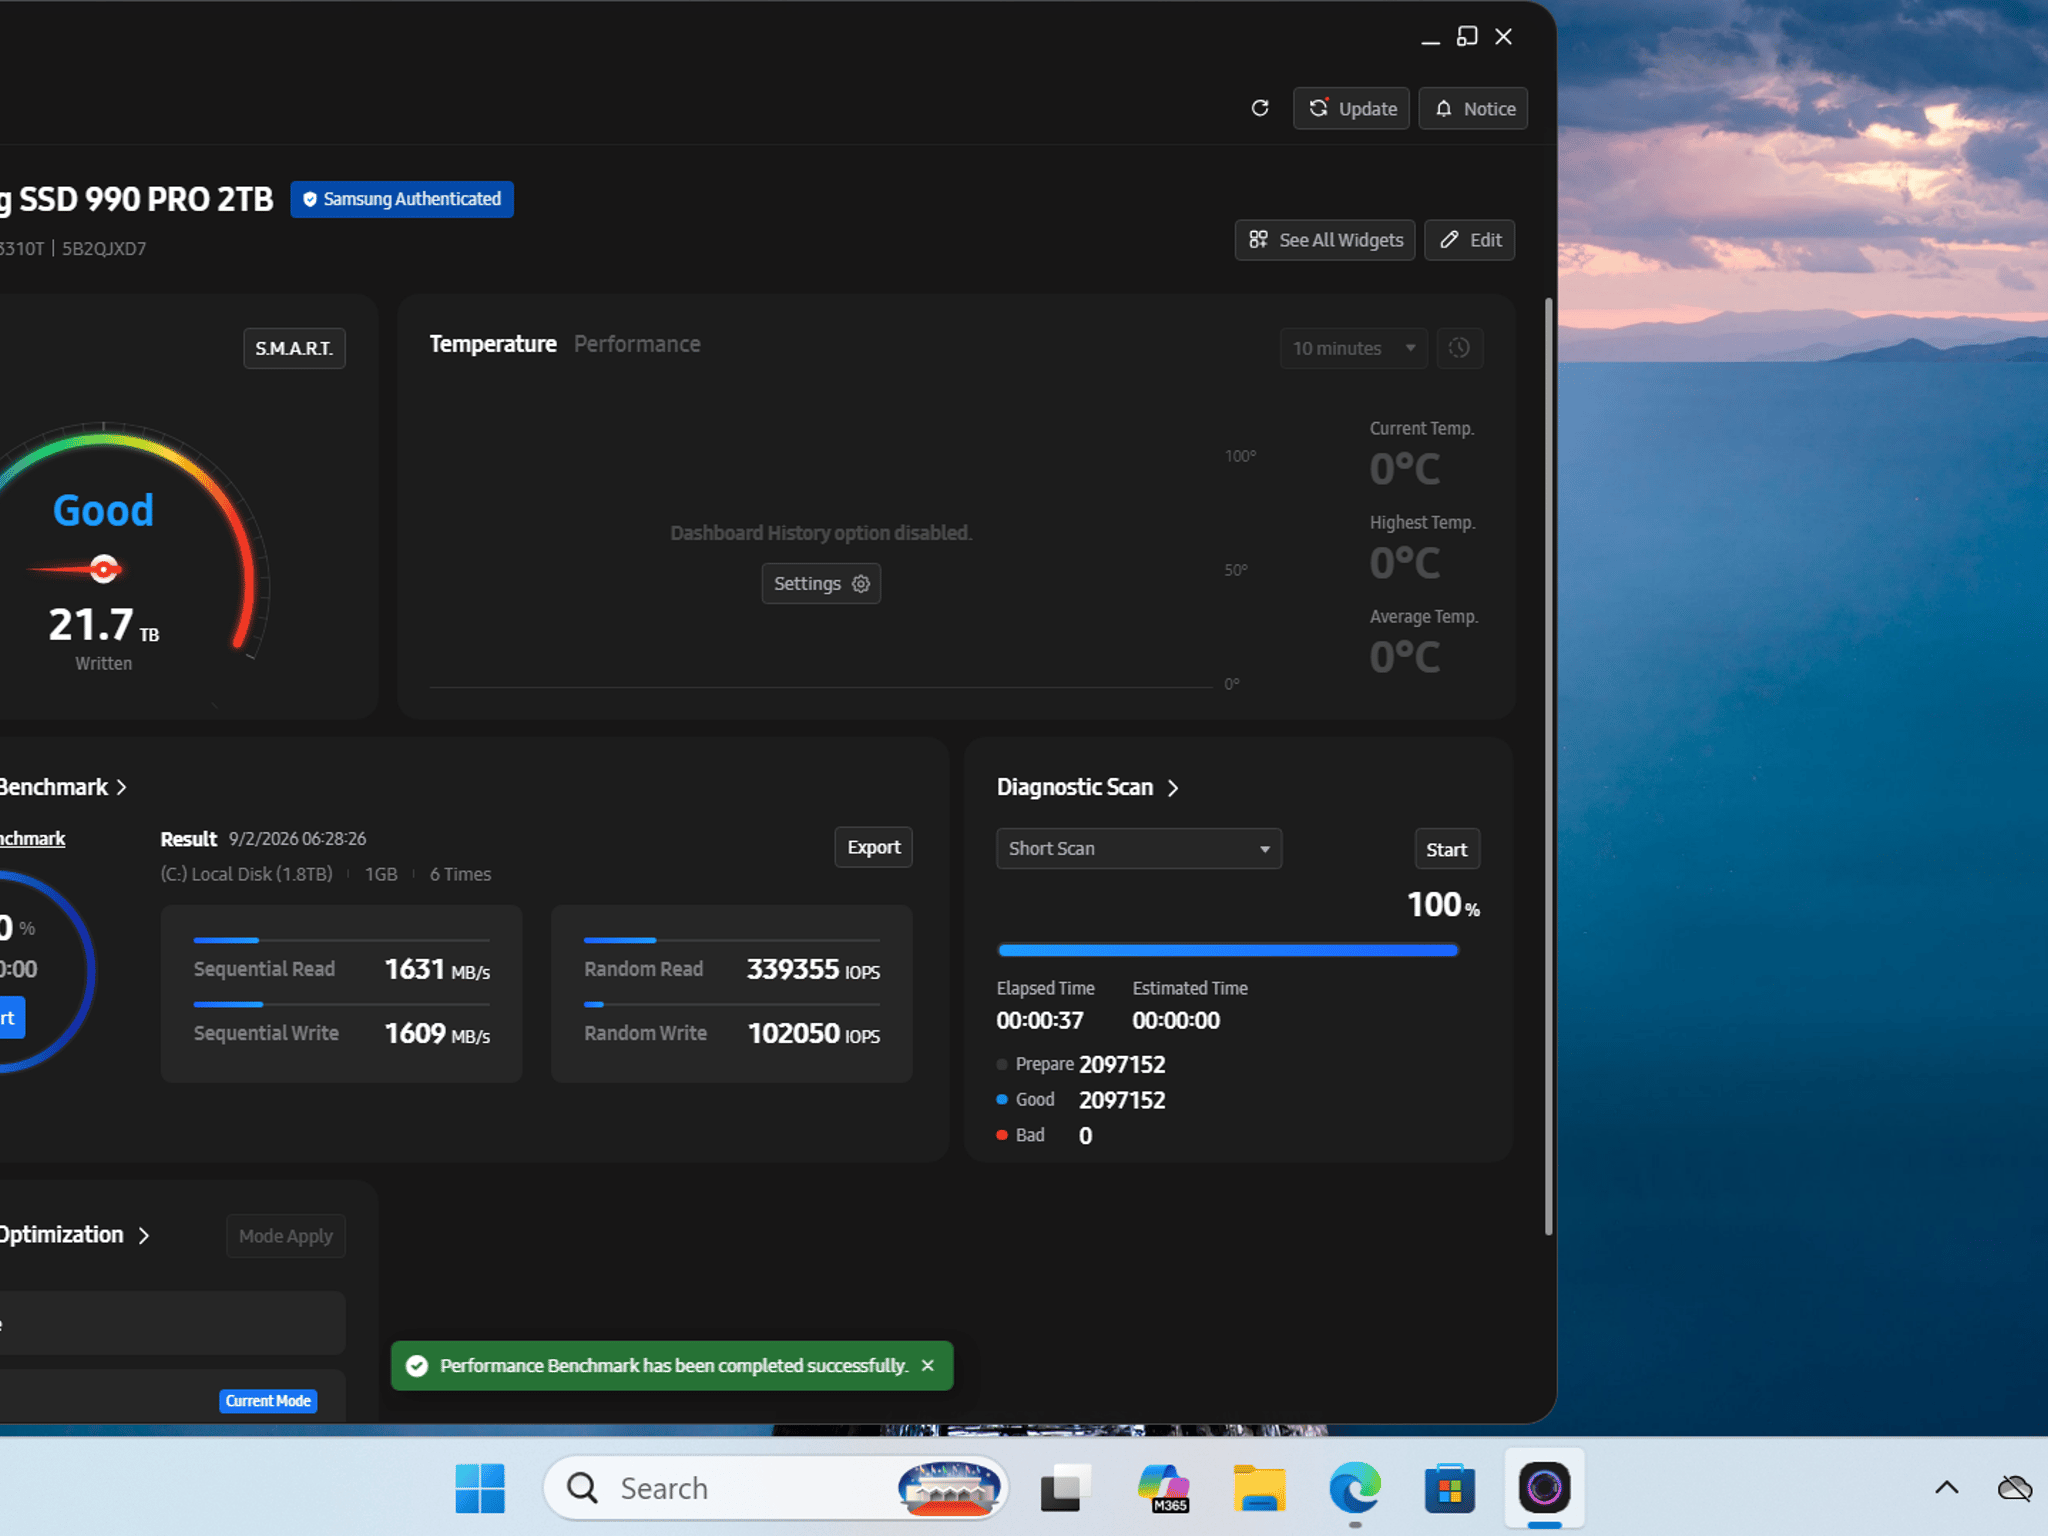The width and height of the screenshot is (2048, 1536).
Task: Expand the Optimization section chevron
Action: pos(144,1236)
